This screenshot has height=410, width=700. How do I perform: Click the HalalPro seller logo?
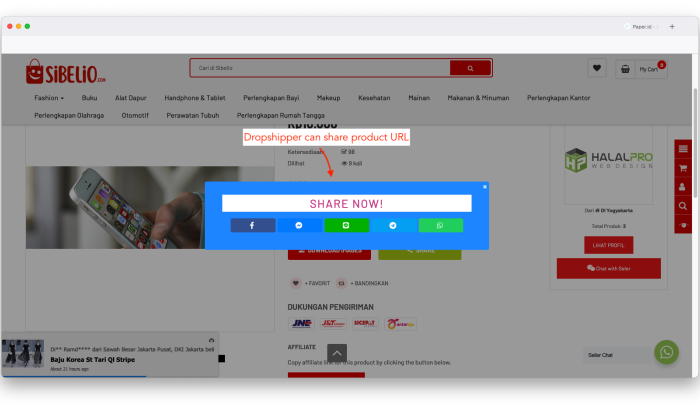608,160
